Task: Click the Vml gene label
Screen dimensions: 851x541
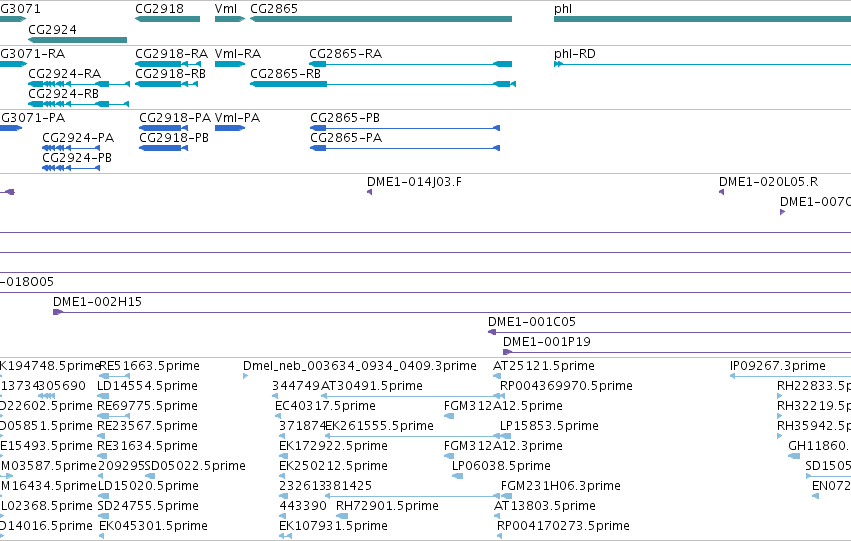Action: [226, 9]
